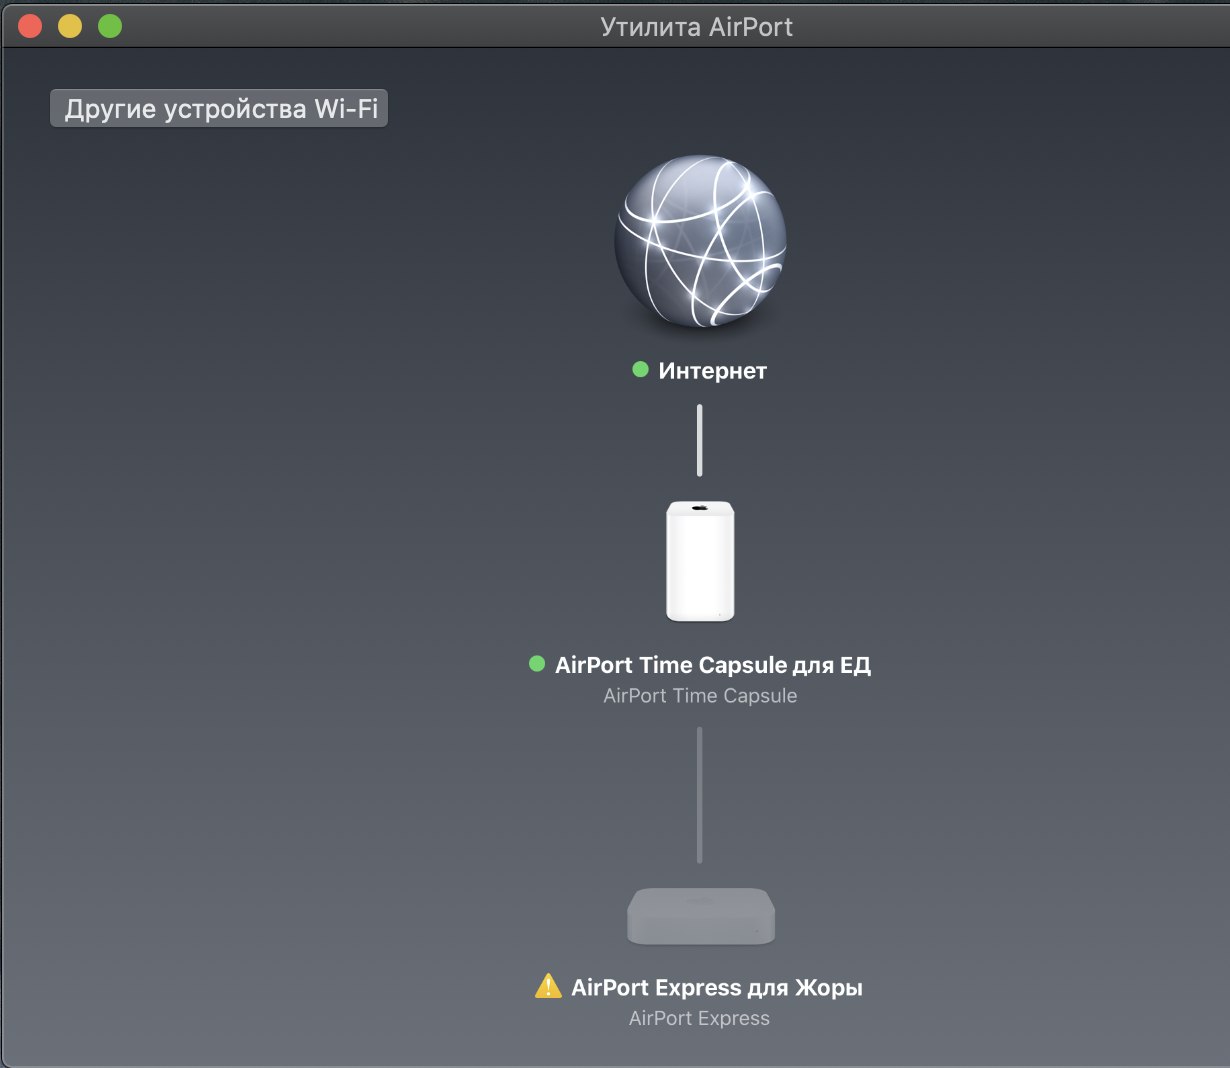Click the green status dot beside AirPort Time Capsule
Screen dimensions: 1230x1068
[537, 664]
